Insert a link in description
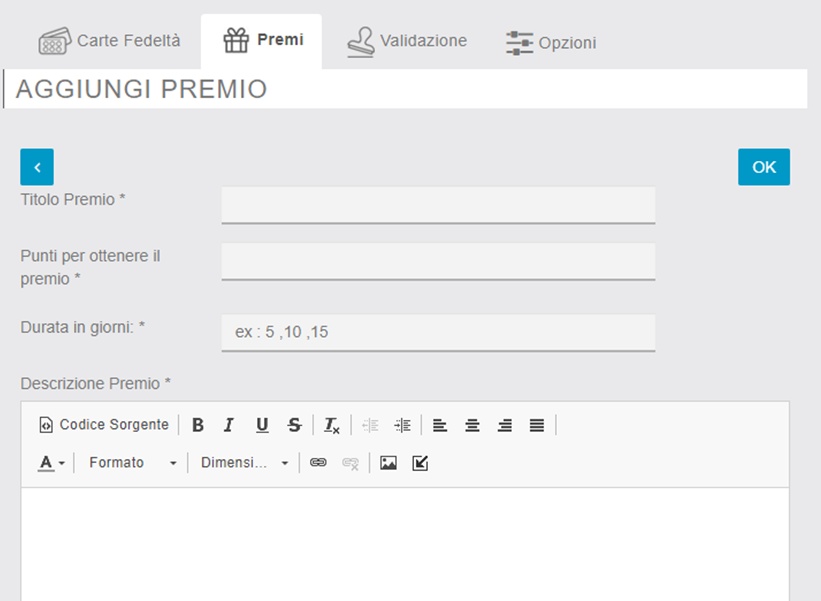 (318, 463)
